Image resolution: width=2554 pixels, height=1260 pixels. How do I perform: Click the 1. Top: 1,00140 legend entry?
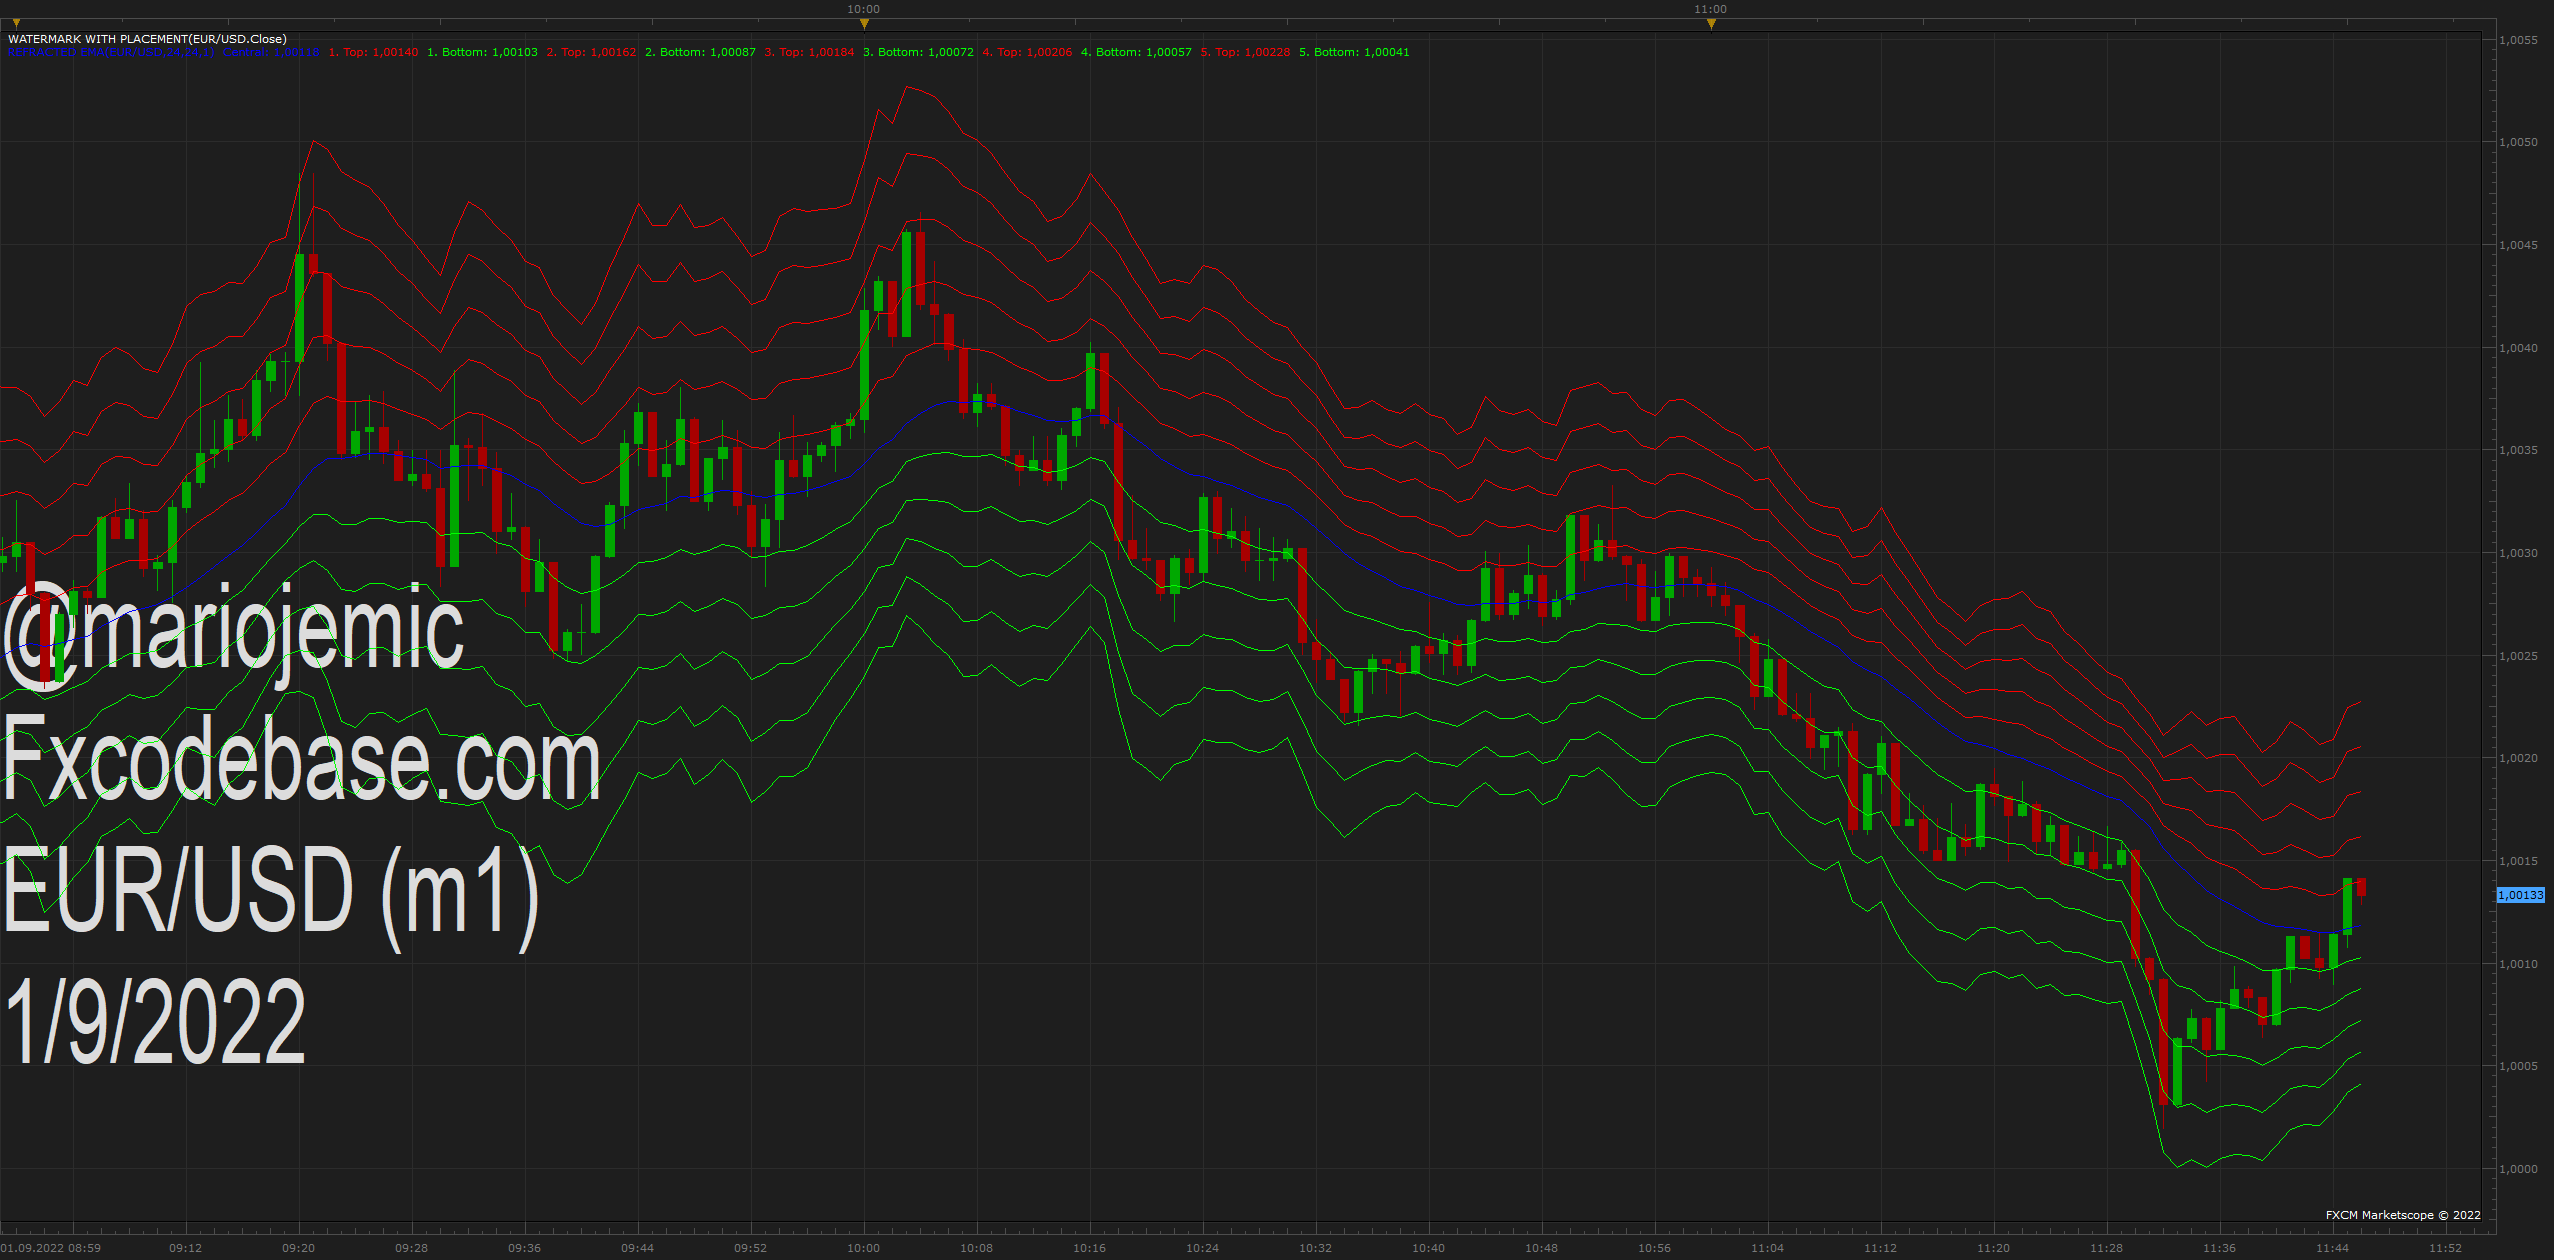click(373, 52)
